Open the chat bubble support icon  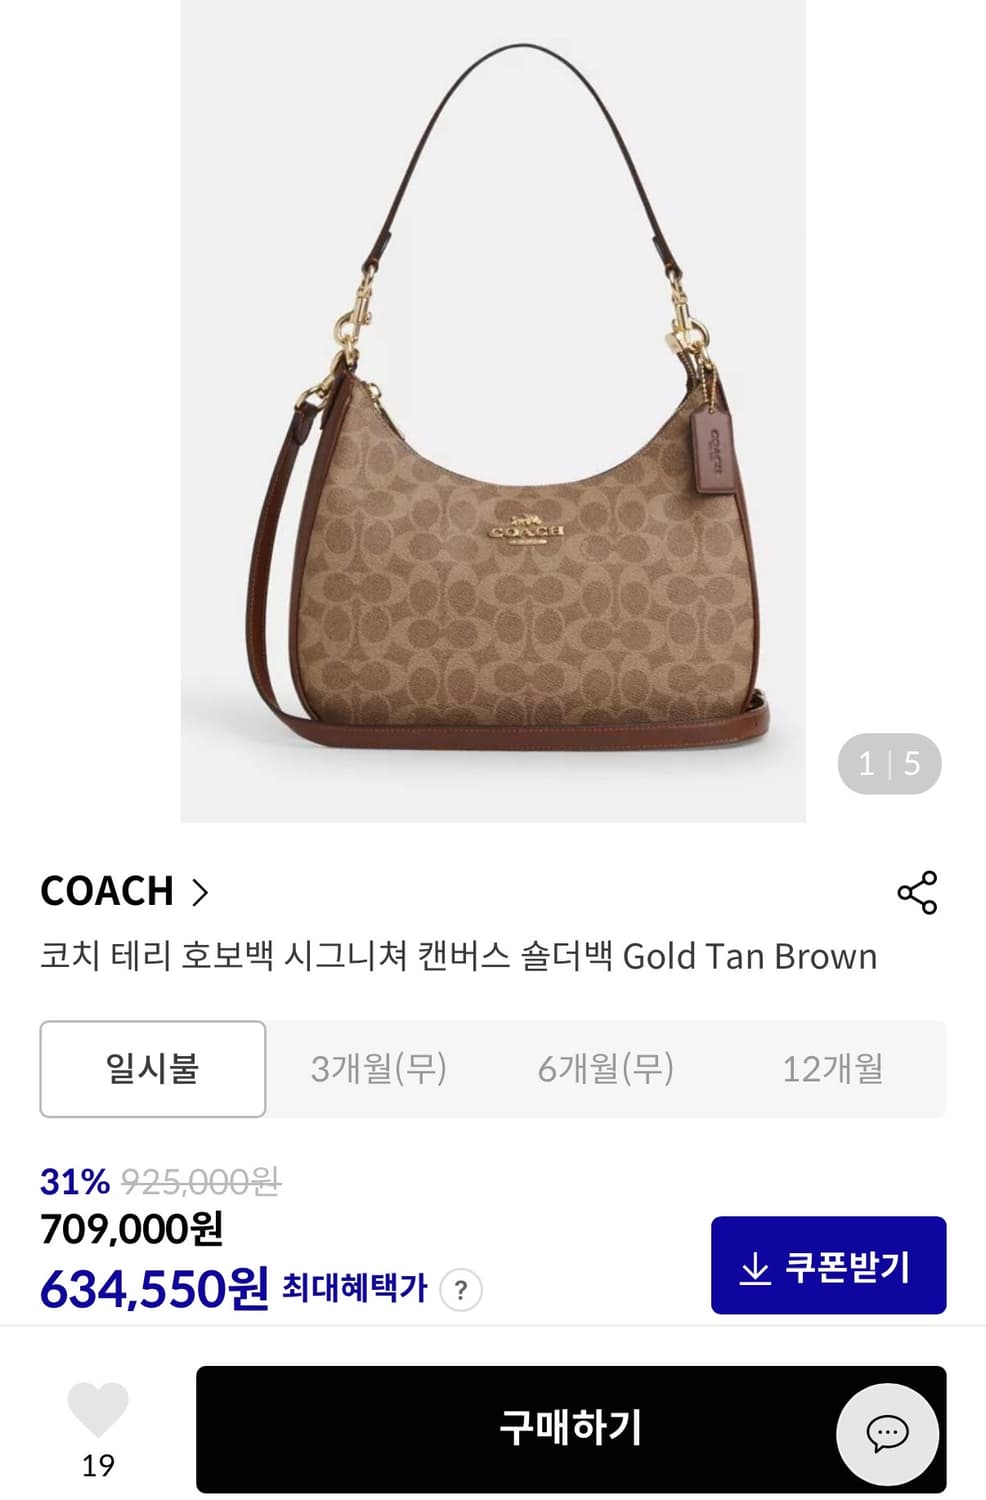click(887, 1433)
